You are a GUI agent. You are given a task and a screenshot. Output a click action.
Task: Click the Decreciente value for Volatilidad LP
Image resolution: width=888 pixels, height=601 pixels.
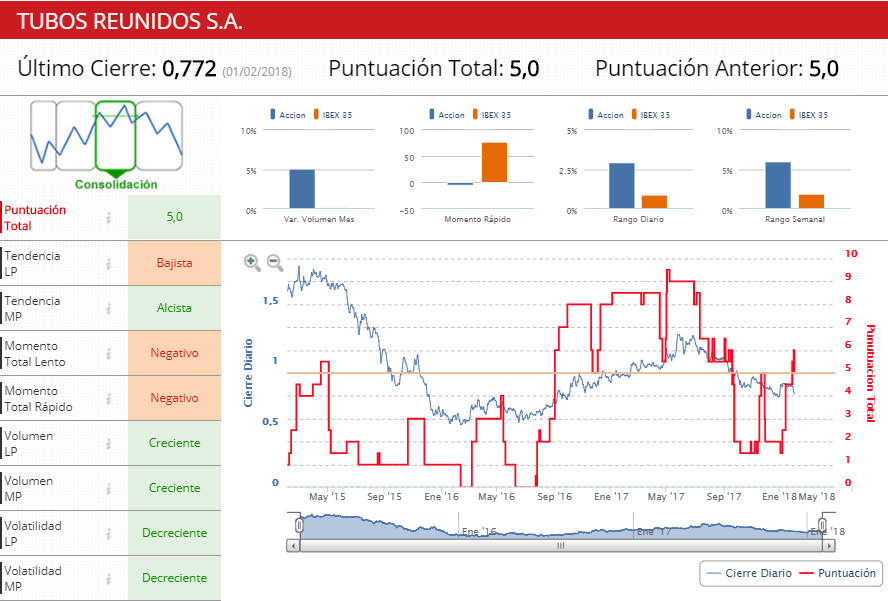click(x=174, y=533)
